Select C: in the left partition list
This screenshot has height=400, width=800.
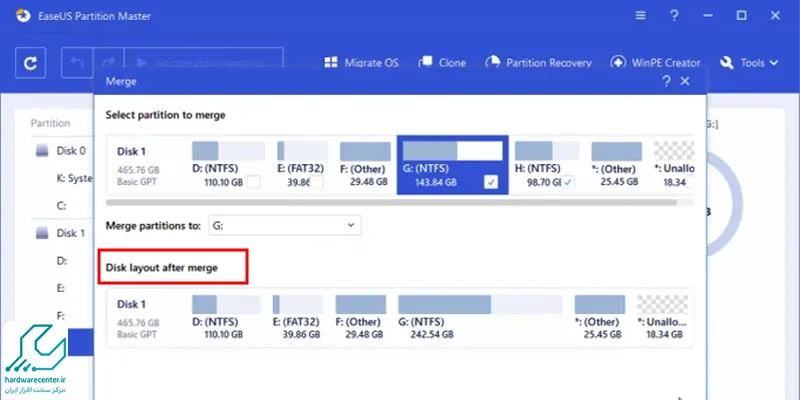(x=62, y=206)
